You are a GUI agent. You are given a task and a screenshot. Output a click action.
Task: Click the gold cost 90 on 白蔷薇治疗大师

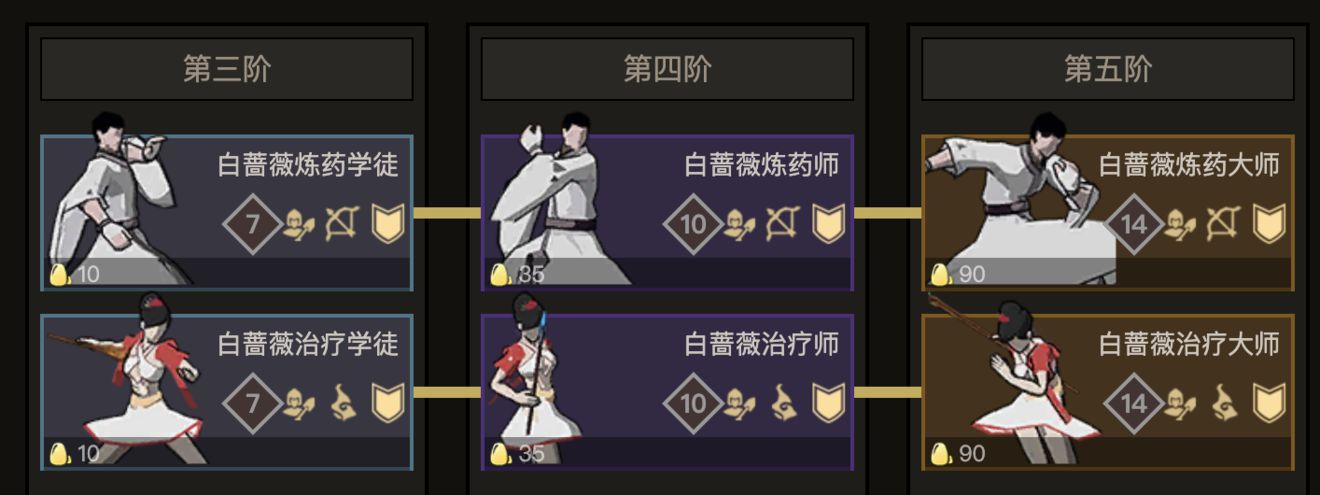coord(958,453)
